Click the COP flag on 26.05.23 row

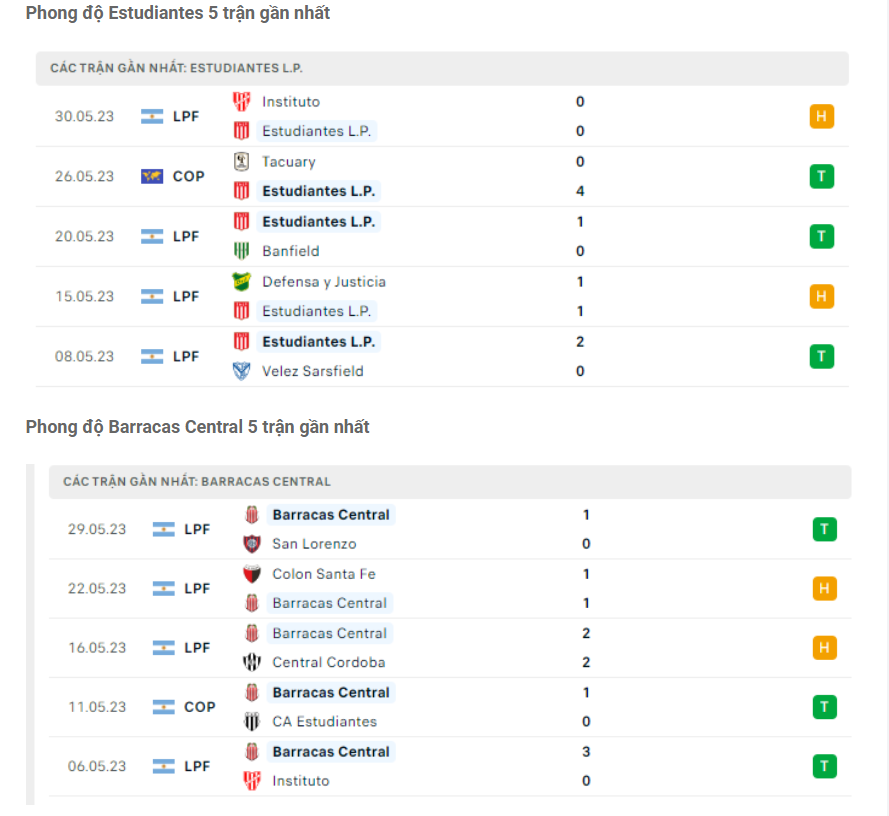click(x=152, y=176)
